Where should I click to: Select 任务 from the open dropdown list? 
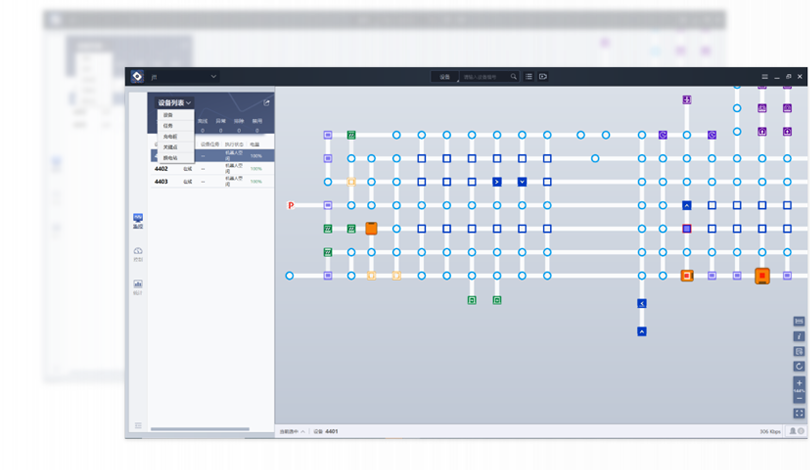tap(168, 126)
